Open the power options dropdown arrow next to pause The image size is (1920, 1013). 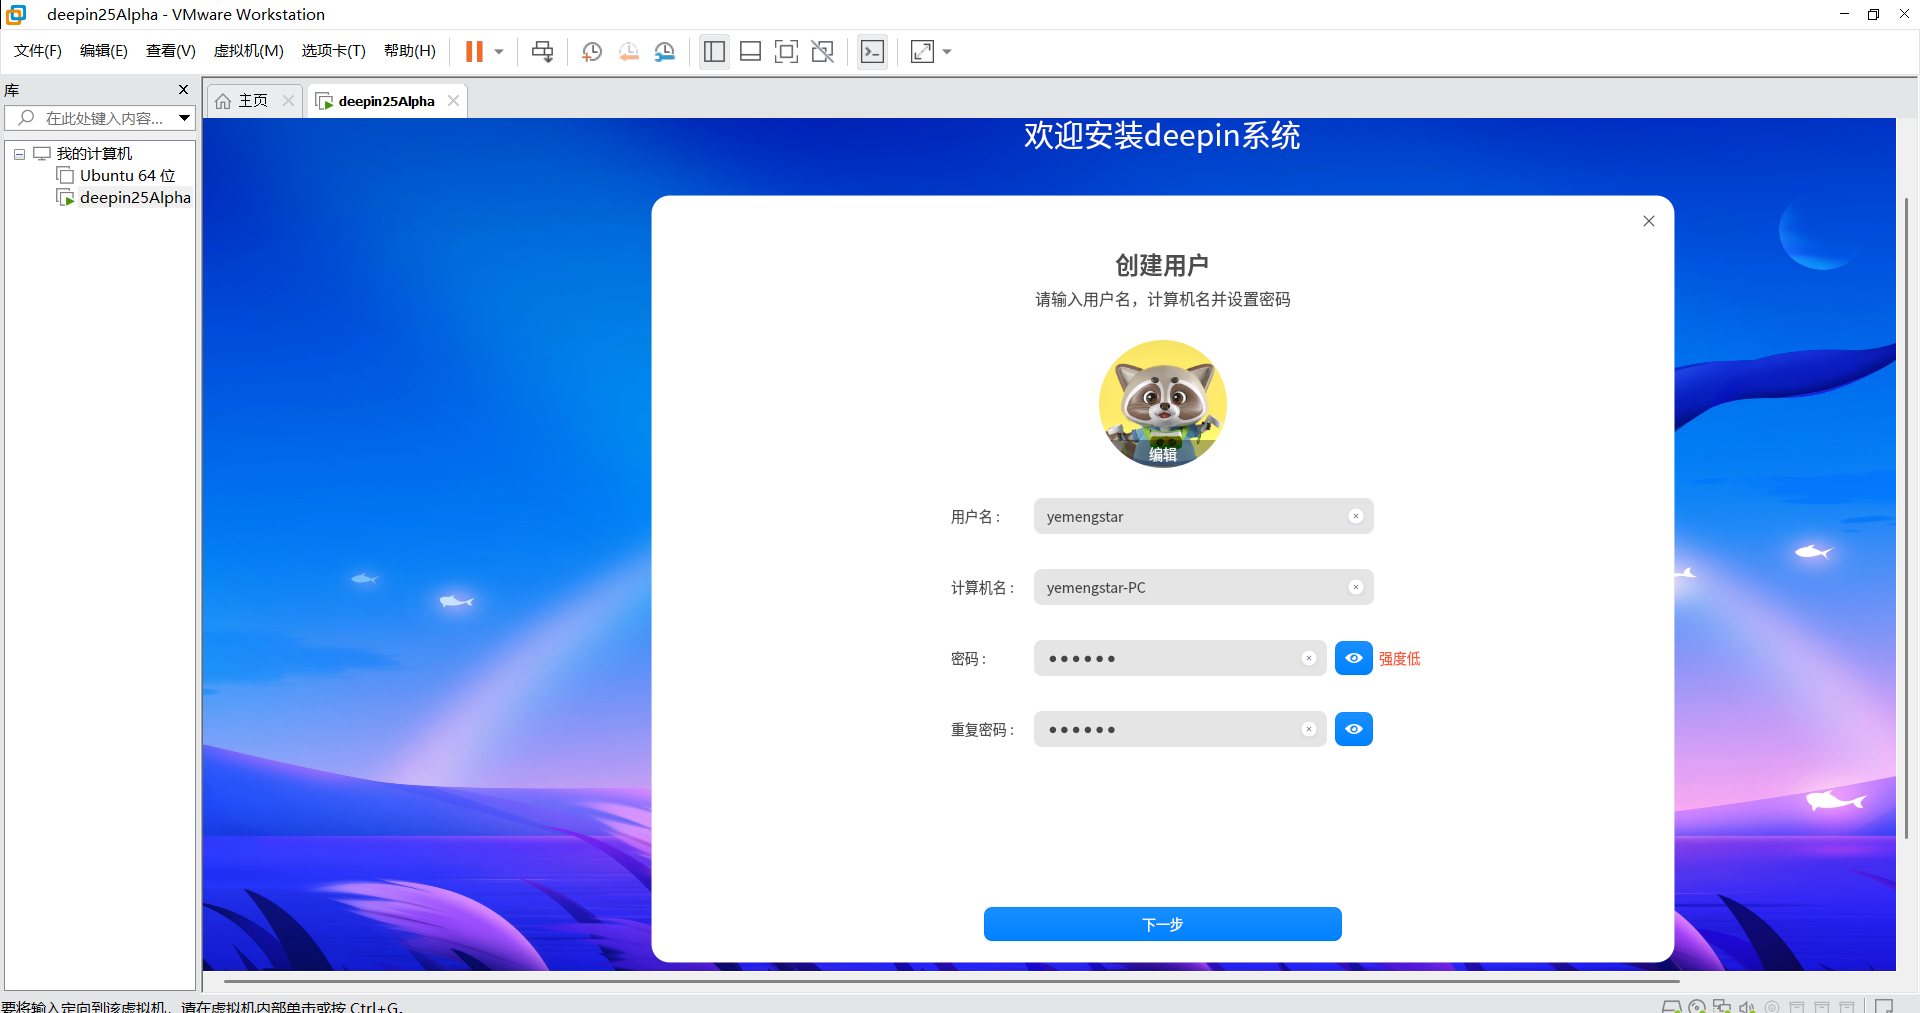(499, 52)
